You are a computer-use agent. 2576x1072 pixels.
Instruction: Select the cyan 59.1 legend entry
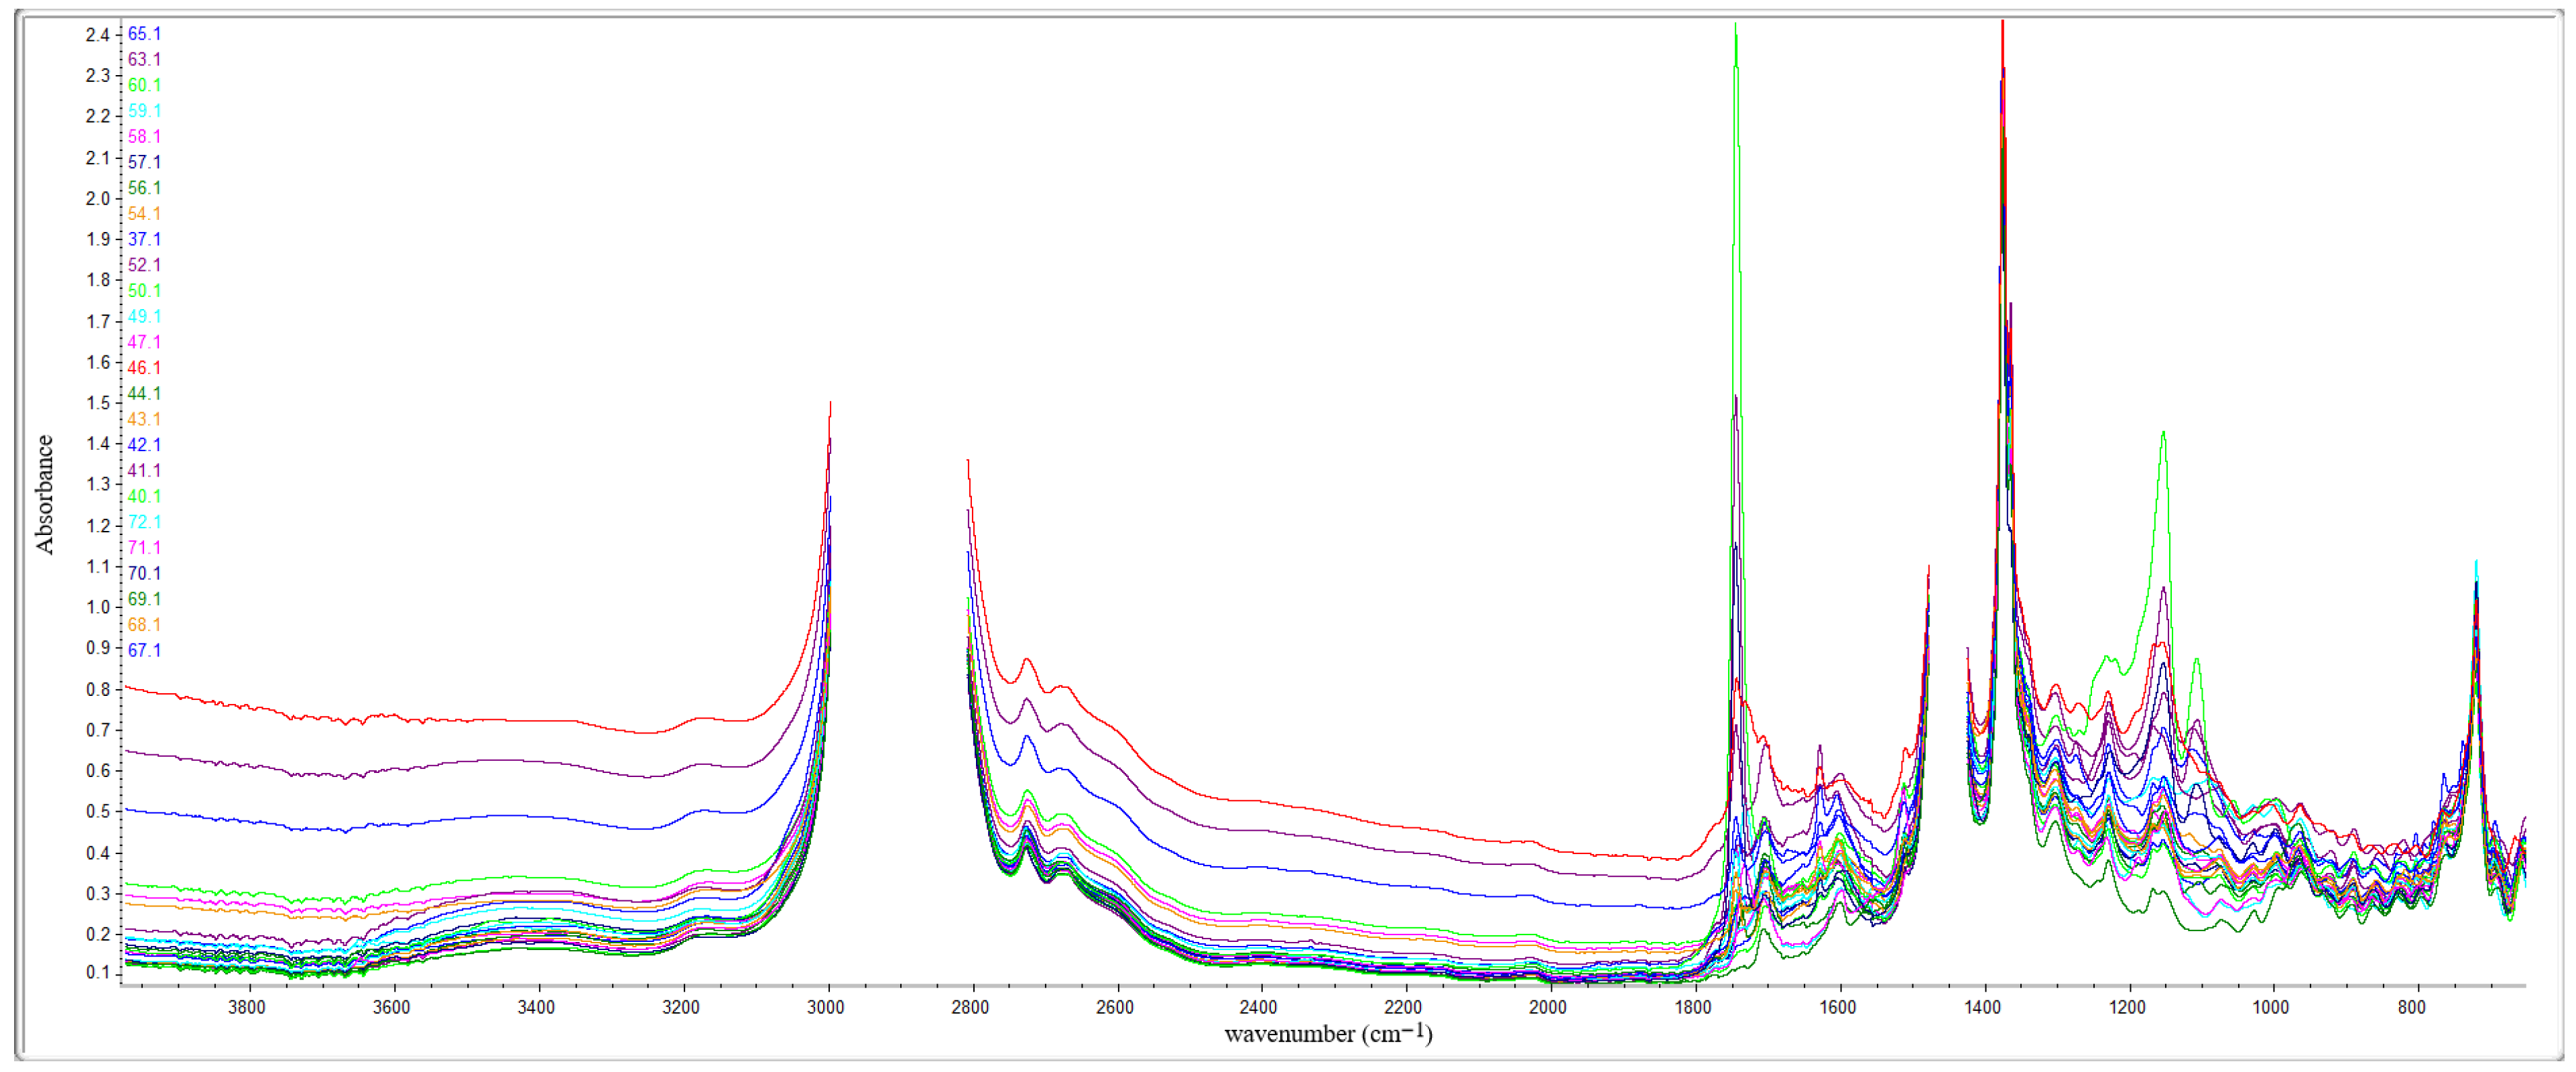[x=144, y=111]
